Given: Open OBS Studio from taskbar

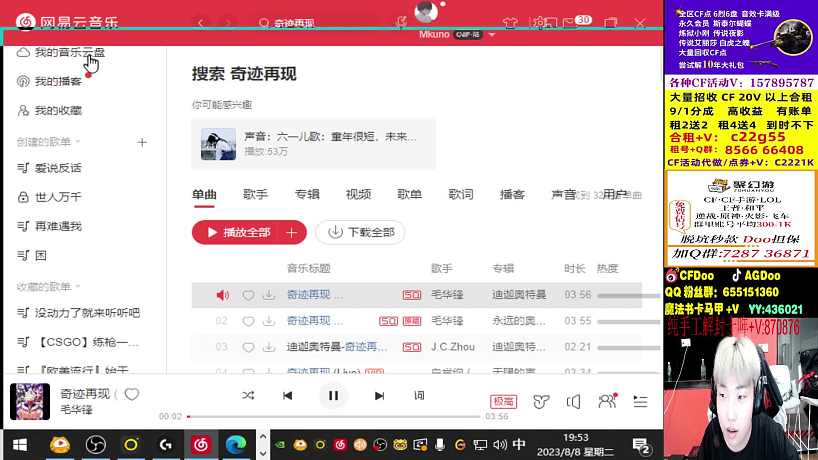Looking at the screenshot, I should point(95,445).
